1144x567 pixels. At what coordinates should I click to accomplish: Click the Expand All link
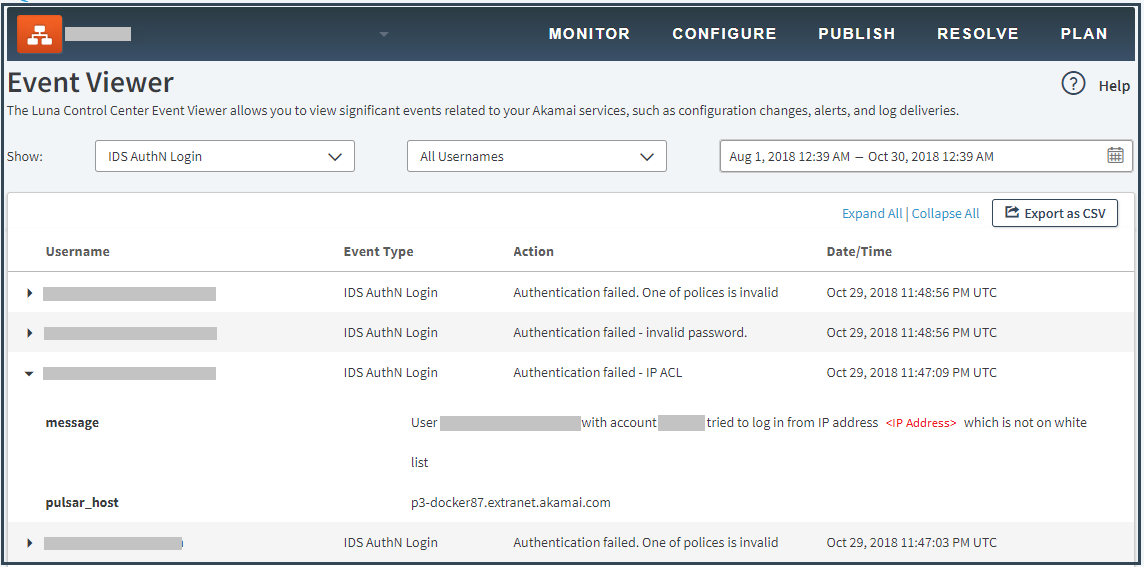click(x=872, y=214)
